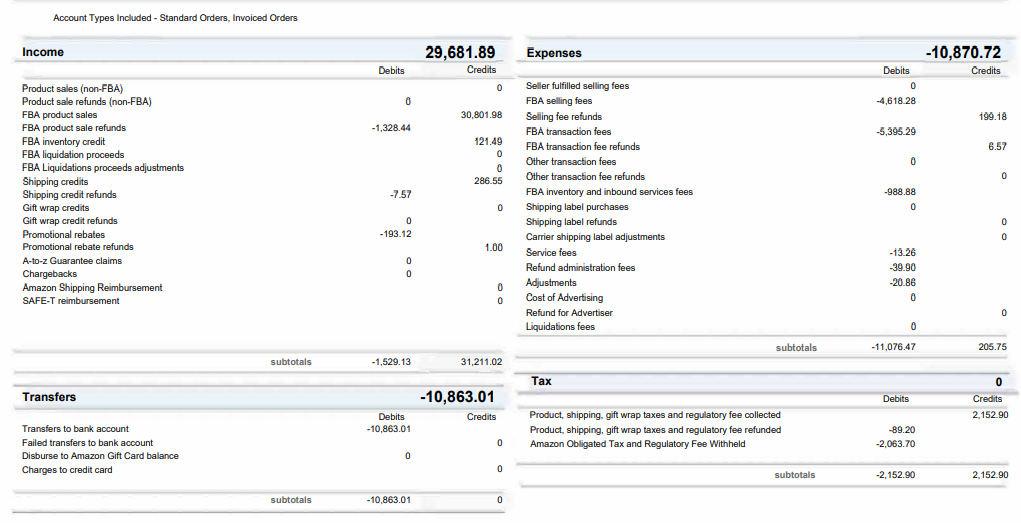The height and width of the screenshot is (523, 1021).
Task: Click 'Account Types Included' header line
Action: [x=175, y=18]
